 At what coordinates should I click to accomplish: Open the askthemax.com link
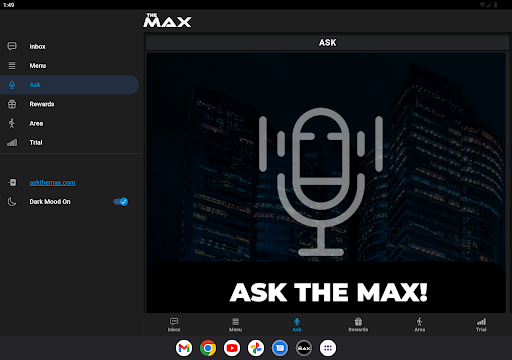pos(52,183)
